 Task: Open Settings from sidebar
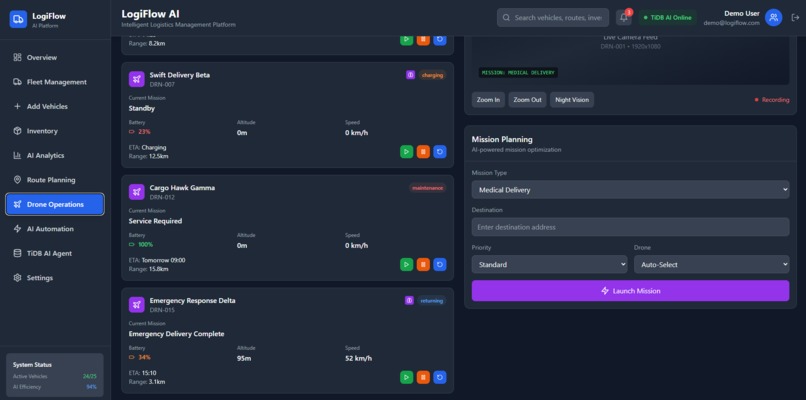(55, 278)
